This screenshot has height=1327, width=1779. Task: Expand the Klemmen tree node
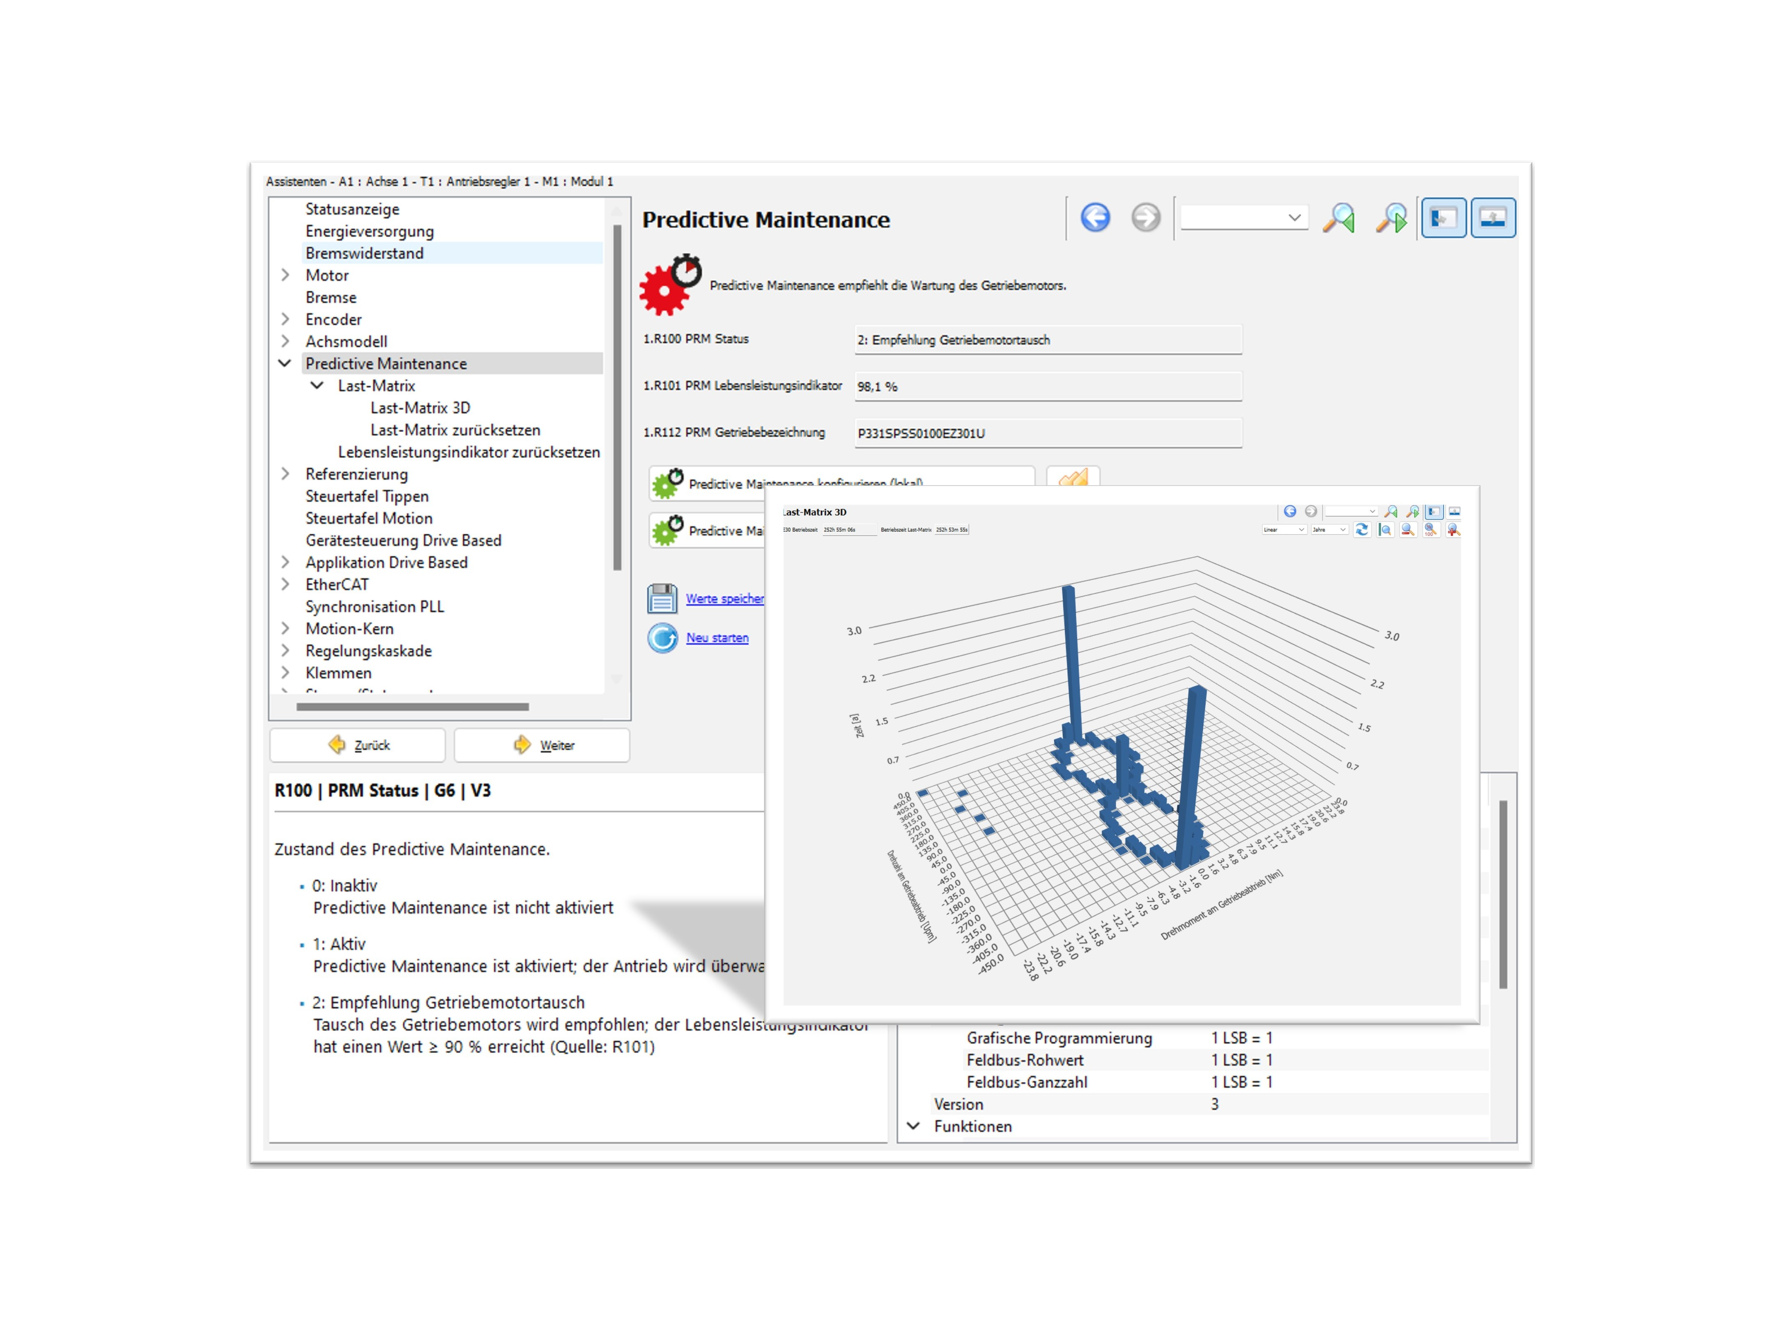coord(286,672)
